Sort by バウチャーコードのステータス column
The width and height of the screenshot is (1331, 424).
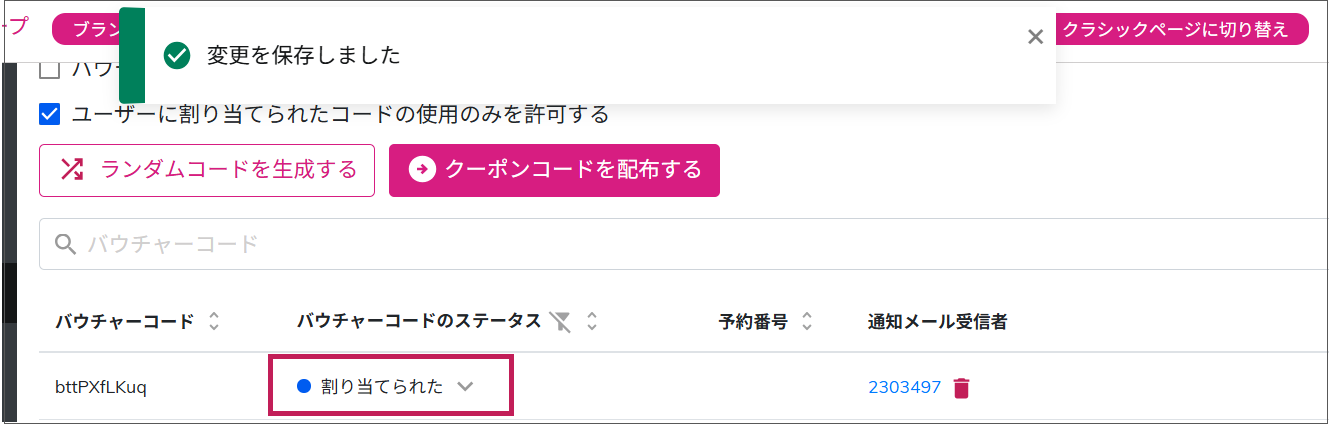[x=592, y=322]
